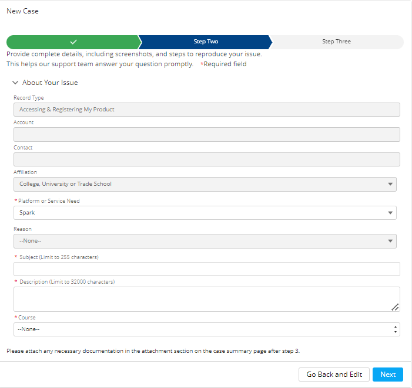Open the Platform or Service Need dropdown

tap(205, 213)
